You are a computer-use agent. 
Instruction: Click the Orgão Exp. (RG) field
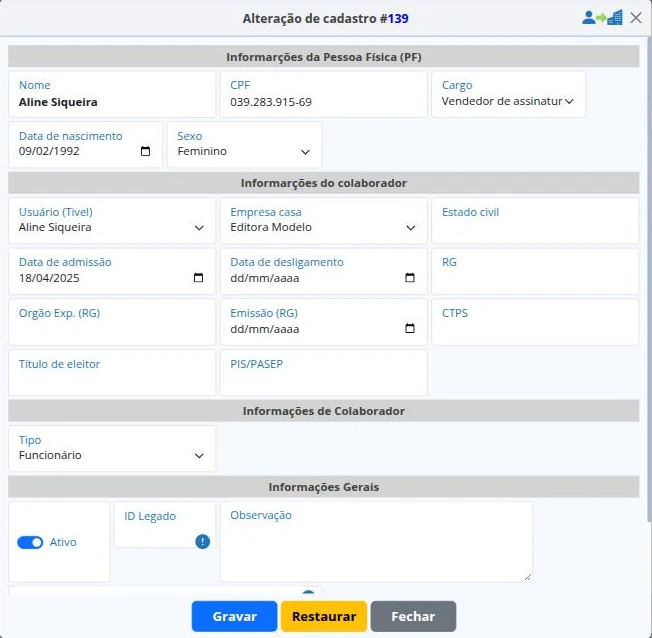pyautogui.click(x=112, y=322)
